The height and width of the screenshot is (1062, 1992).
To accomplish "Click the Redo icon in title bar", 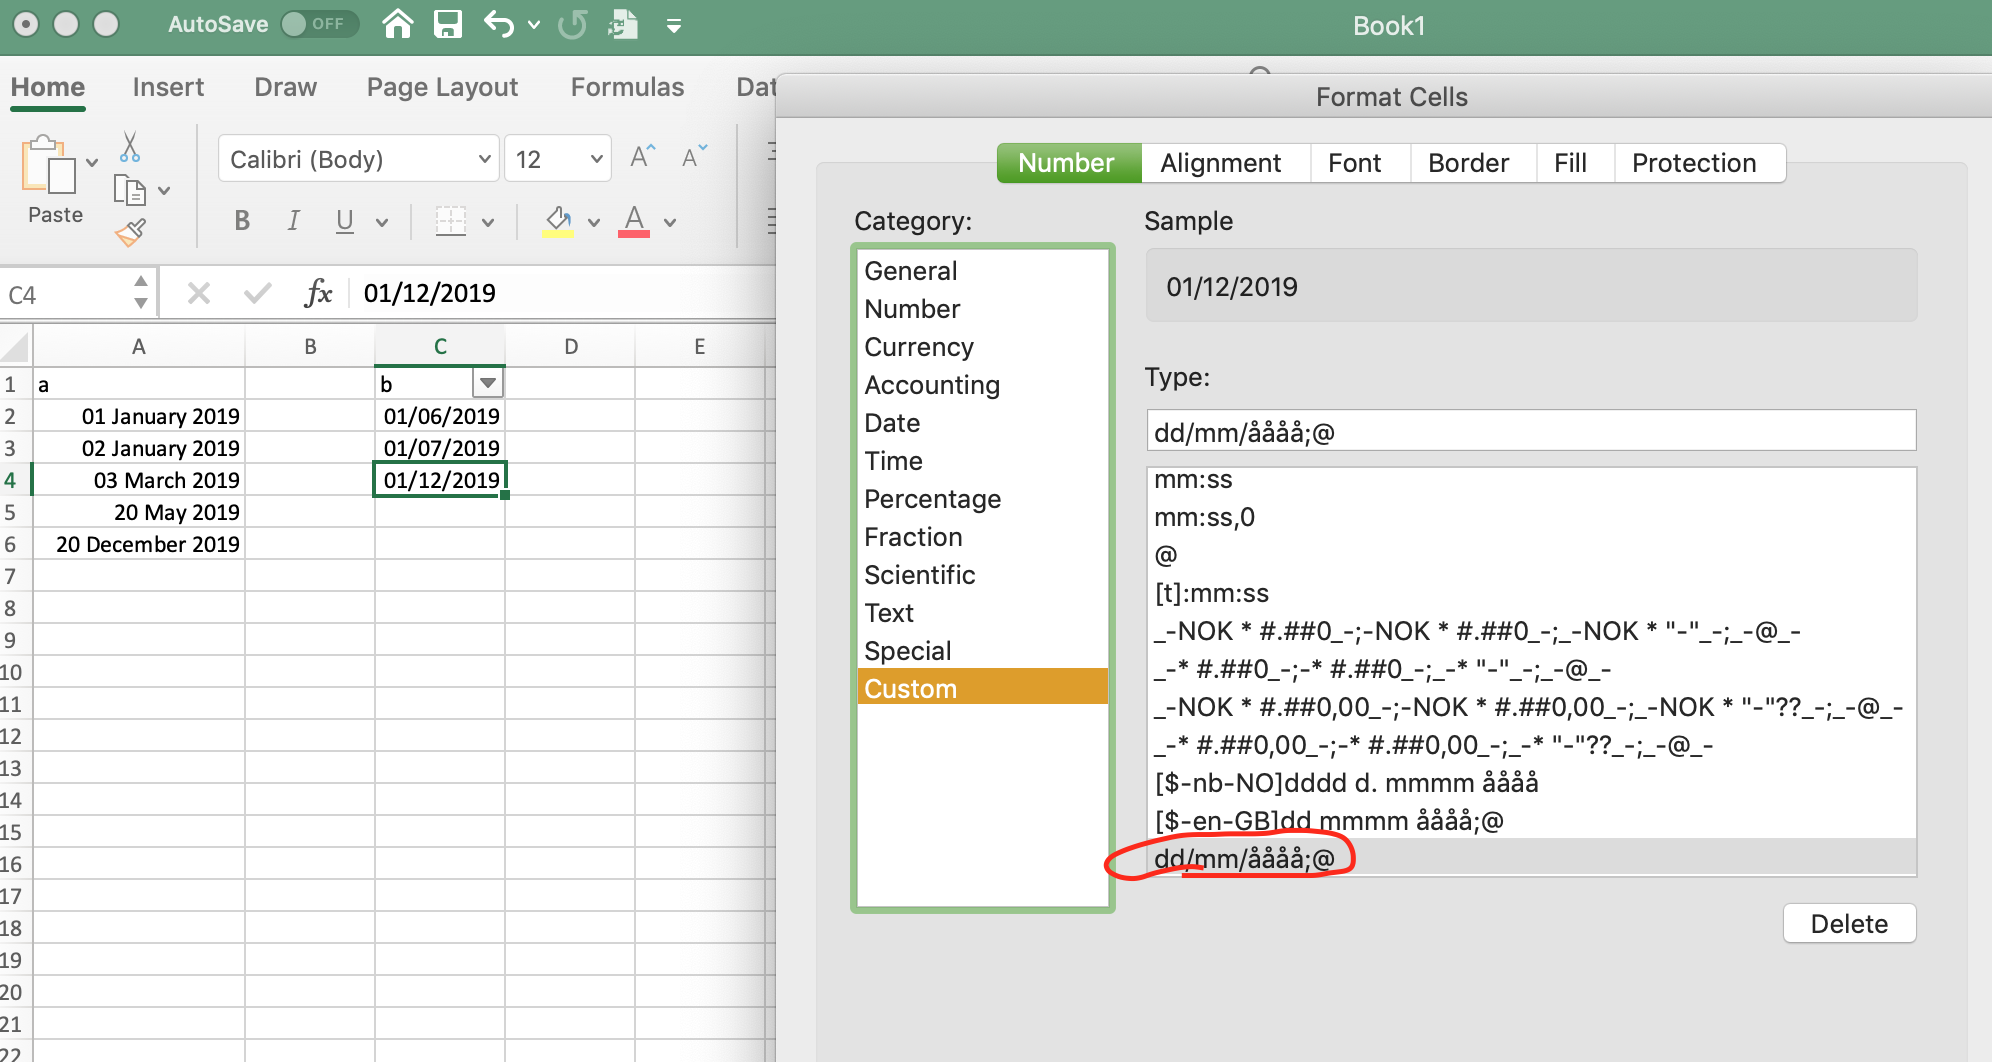I will (x=573, y=23).
